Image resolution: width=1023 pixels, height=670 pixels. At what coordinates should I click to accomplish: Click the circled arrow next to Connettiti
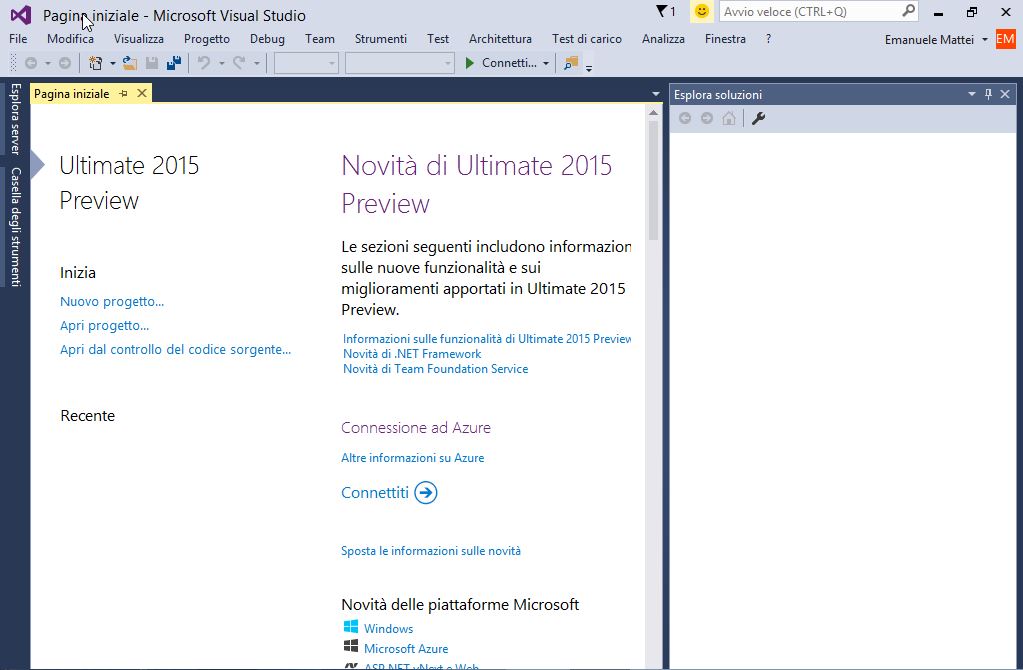426,493
